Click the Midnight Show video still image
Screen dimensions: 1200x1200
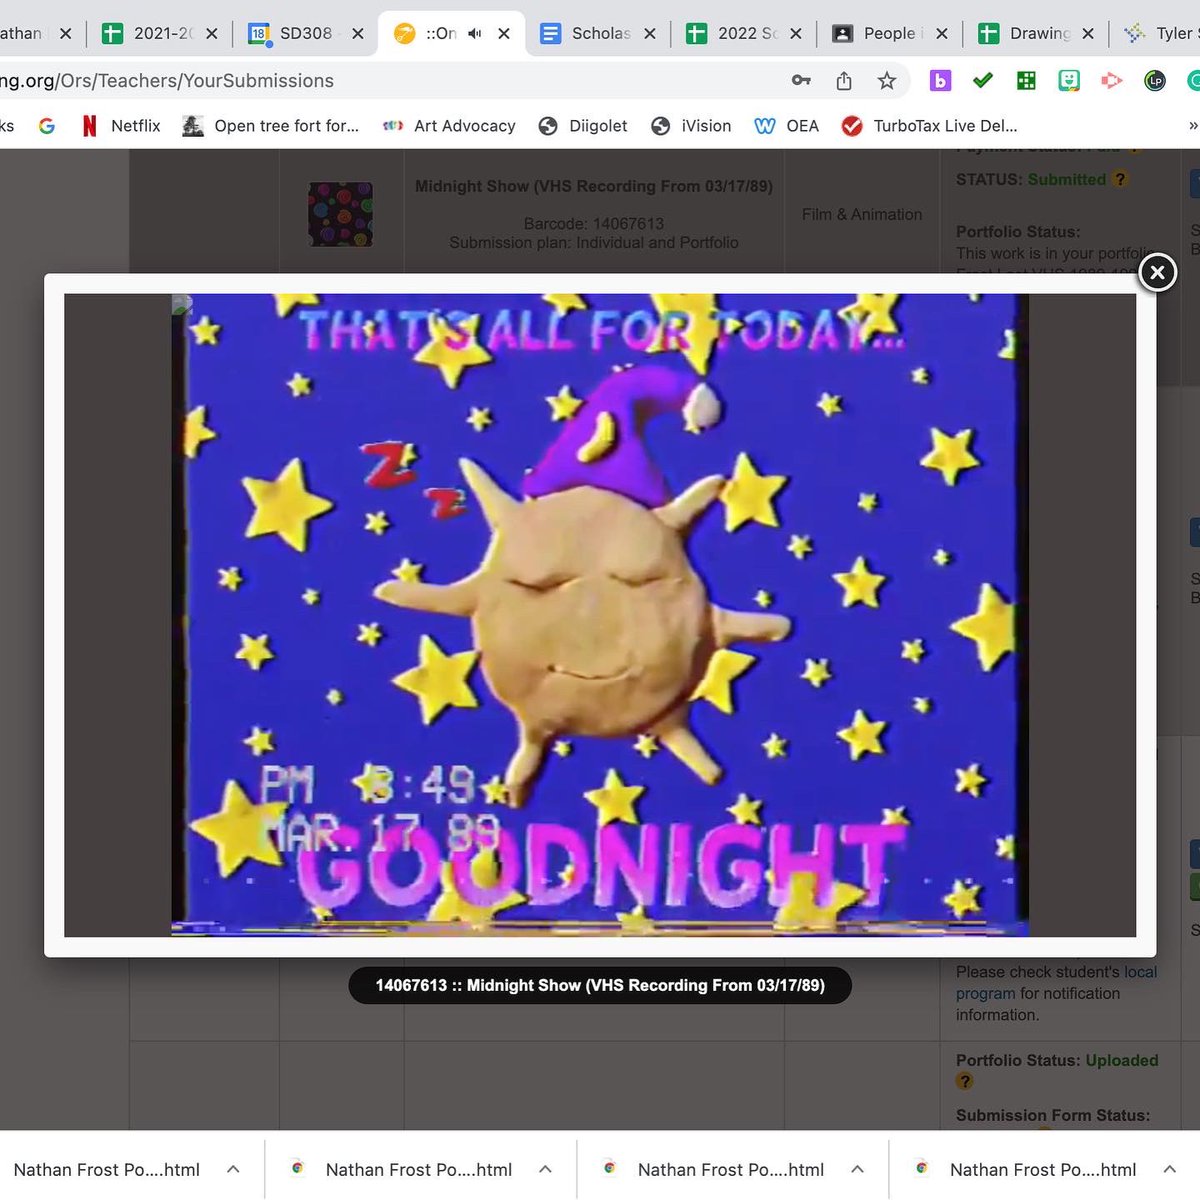[600, 615]
